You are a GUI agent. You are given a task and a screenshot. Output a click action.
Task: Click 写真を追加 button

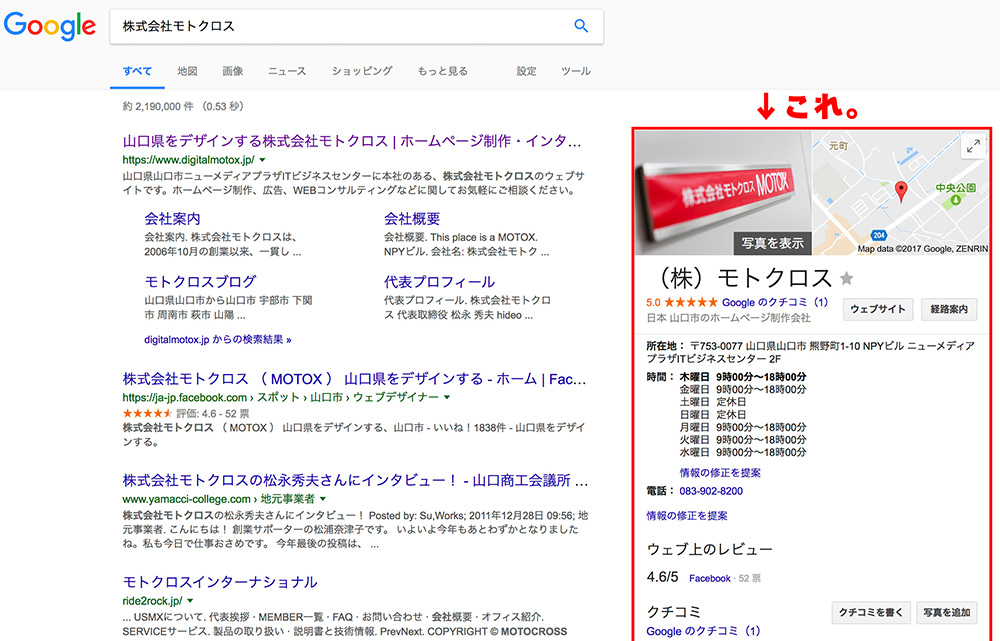pos(947,612)
